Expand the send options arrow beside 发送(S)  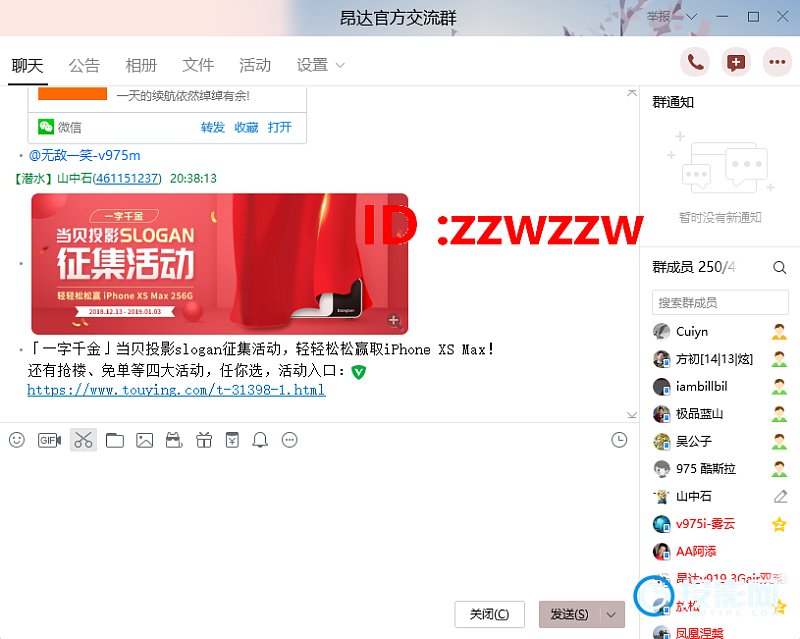611,615
